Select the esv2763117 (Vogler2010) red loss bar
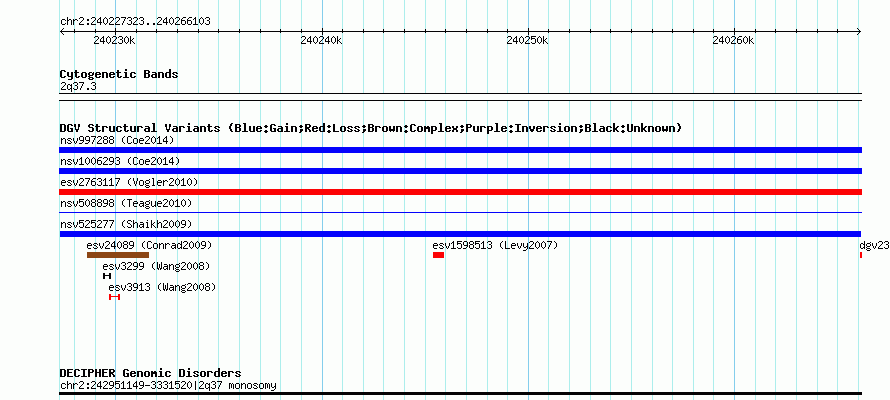Image resolution: width=890 pixels, height=400 pixels. pos(460,192)
